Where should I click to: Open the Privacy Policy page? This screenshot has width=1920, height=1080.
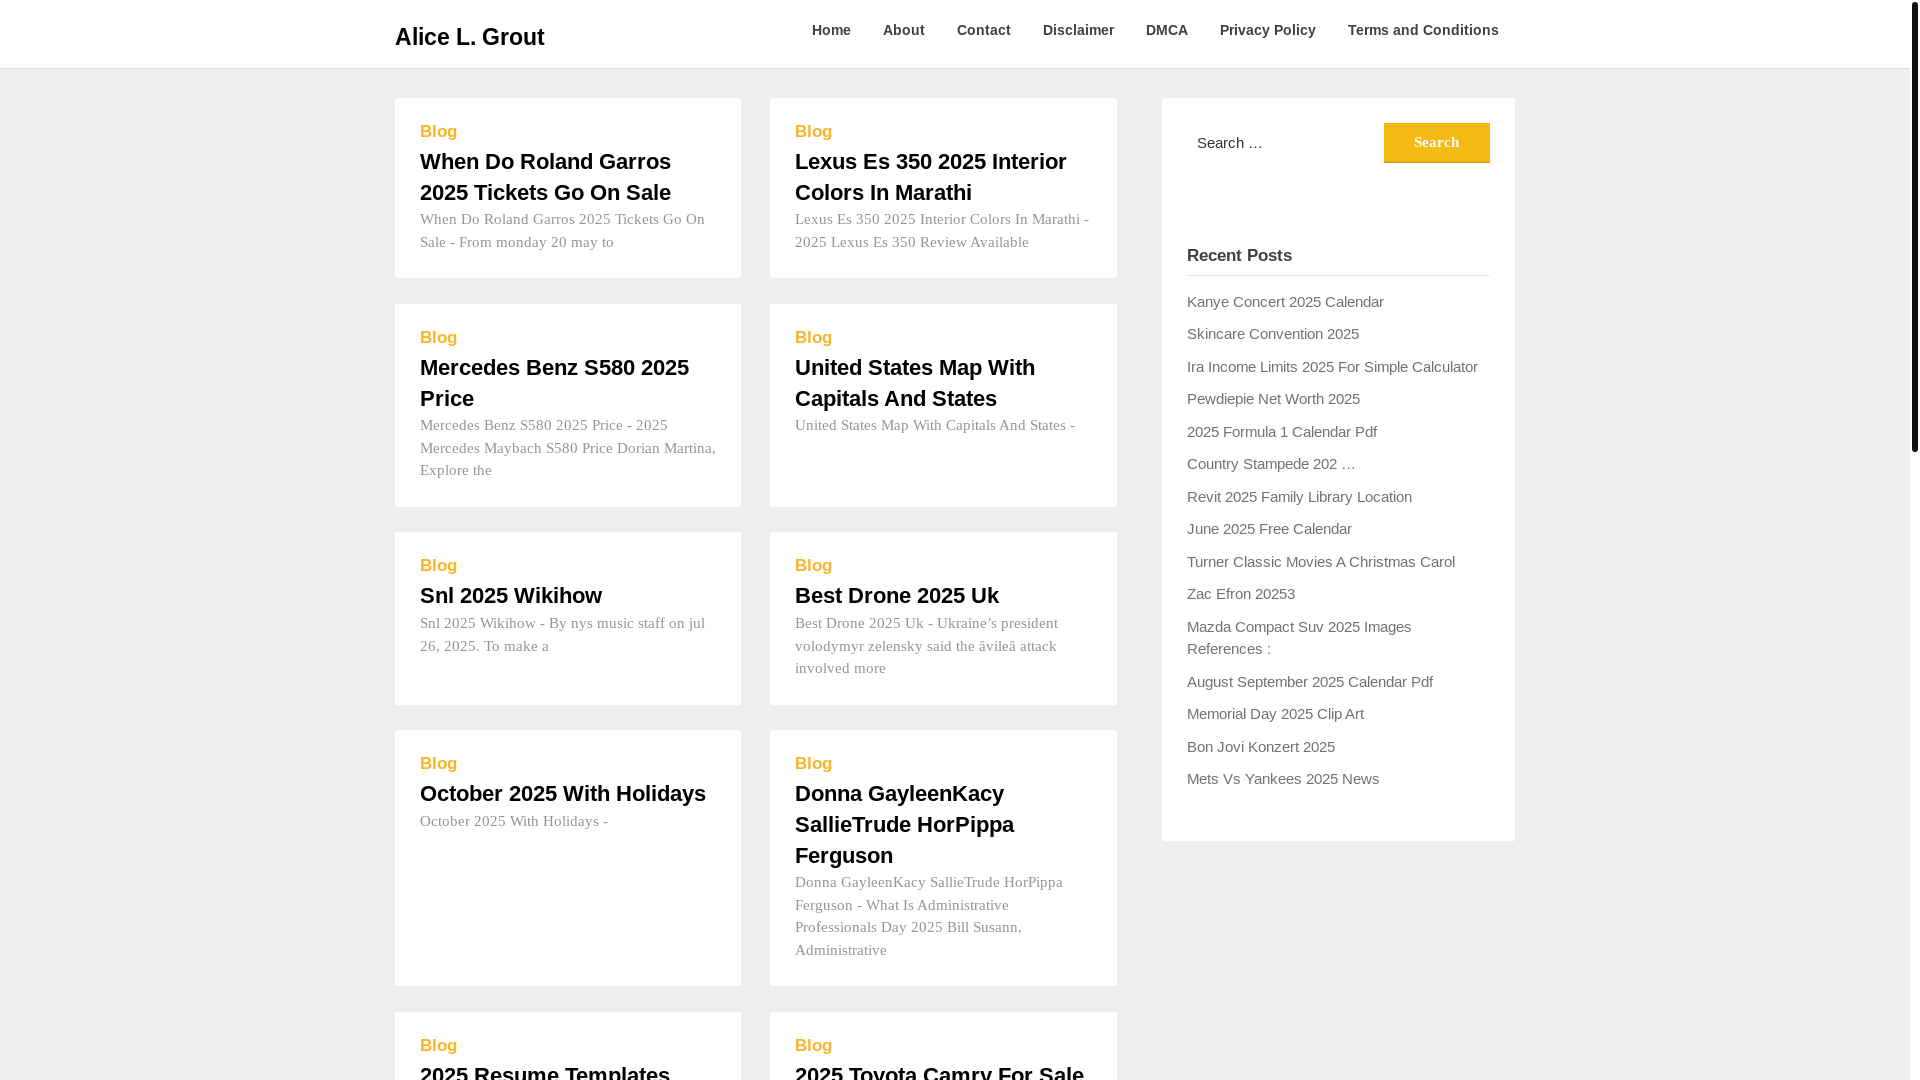(x=1267, y=30)
